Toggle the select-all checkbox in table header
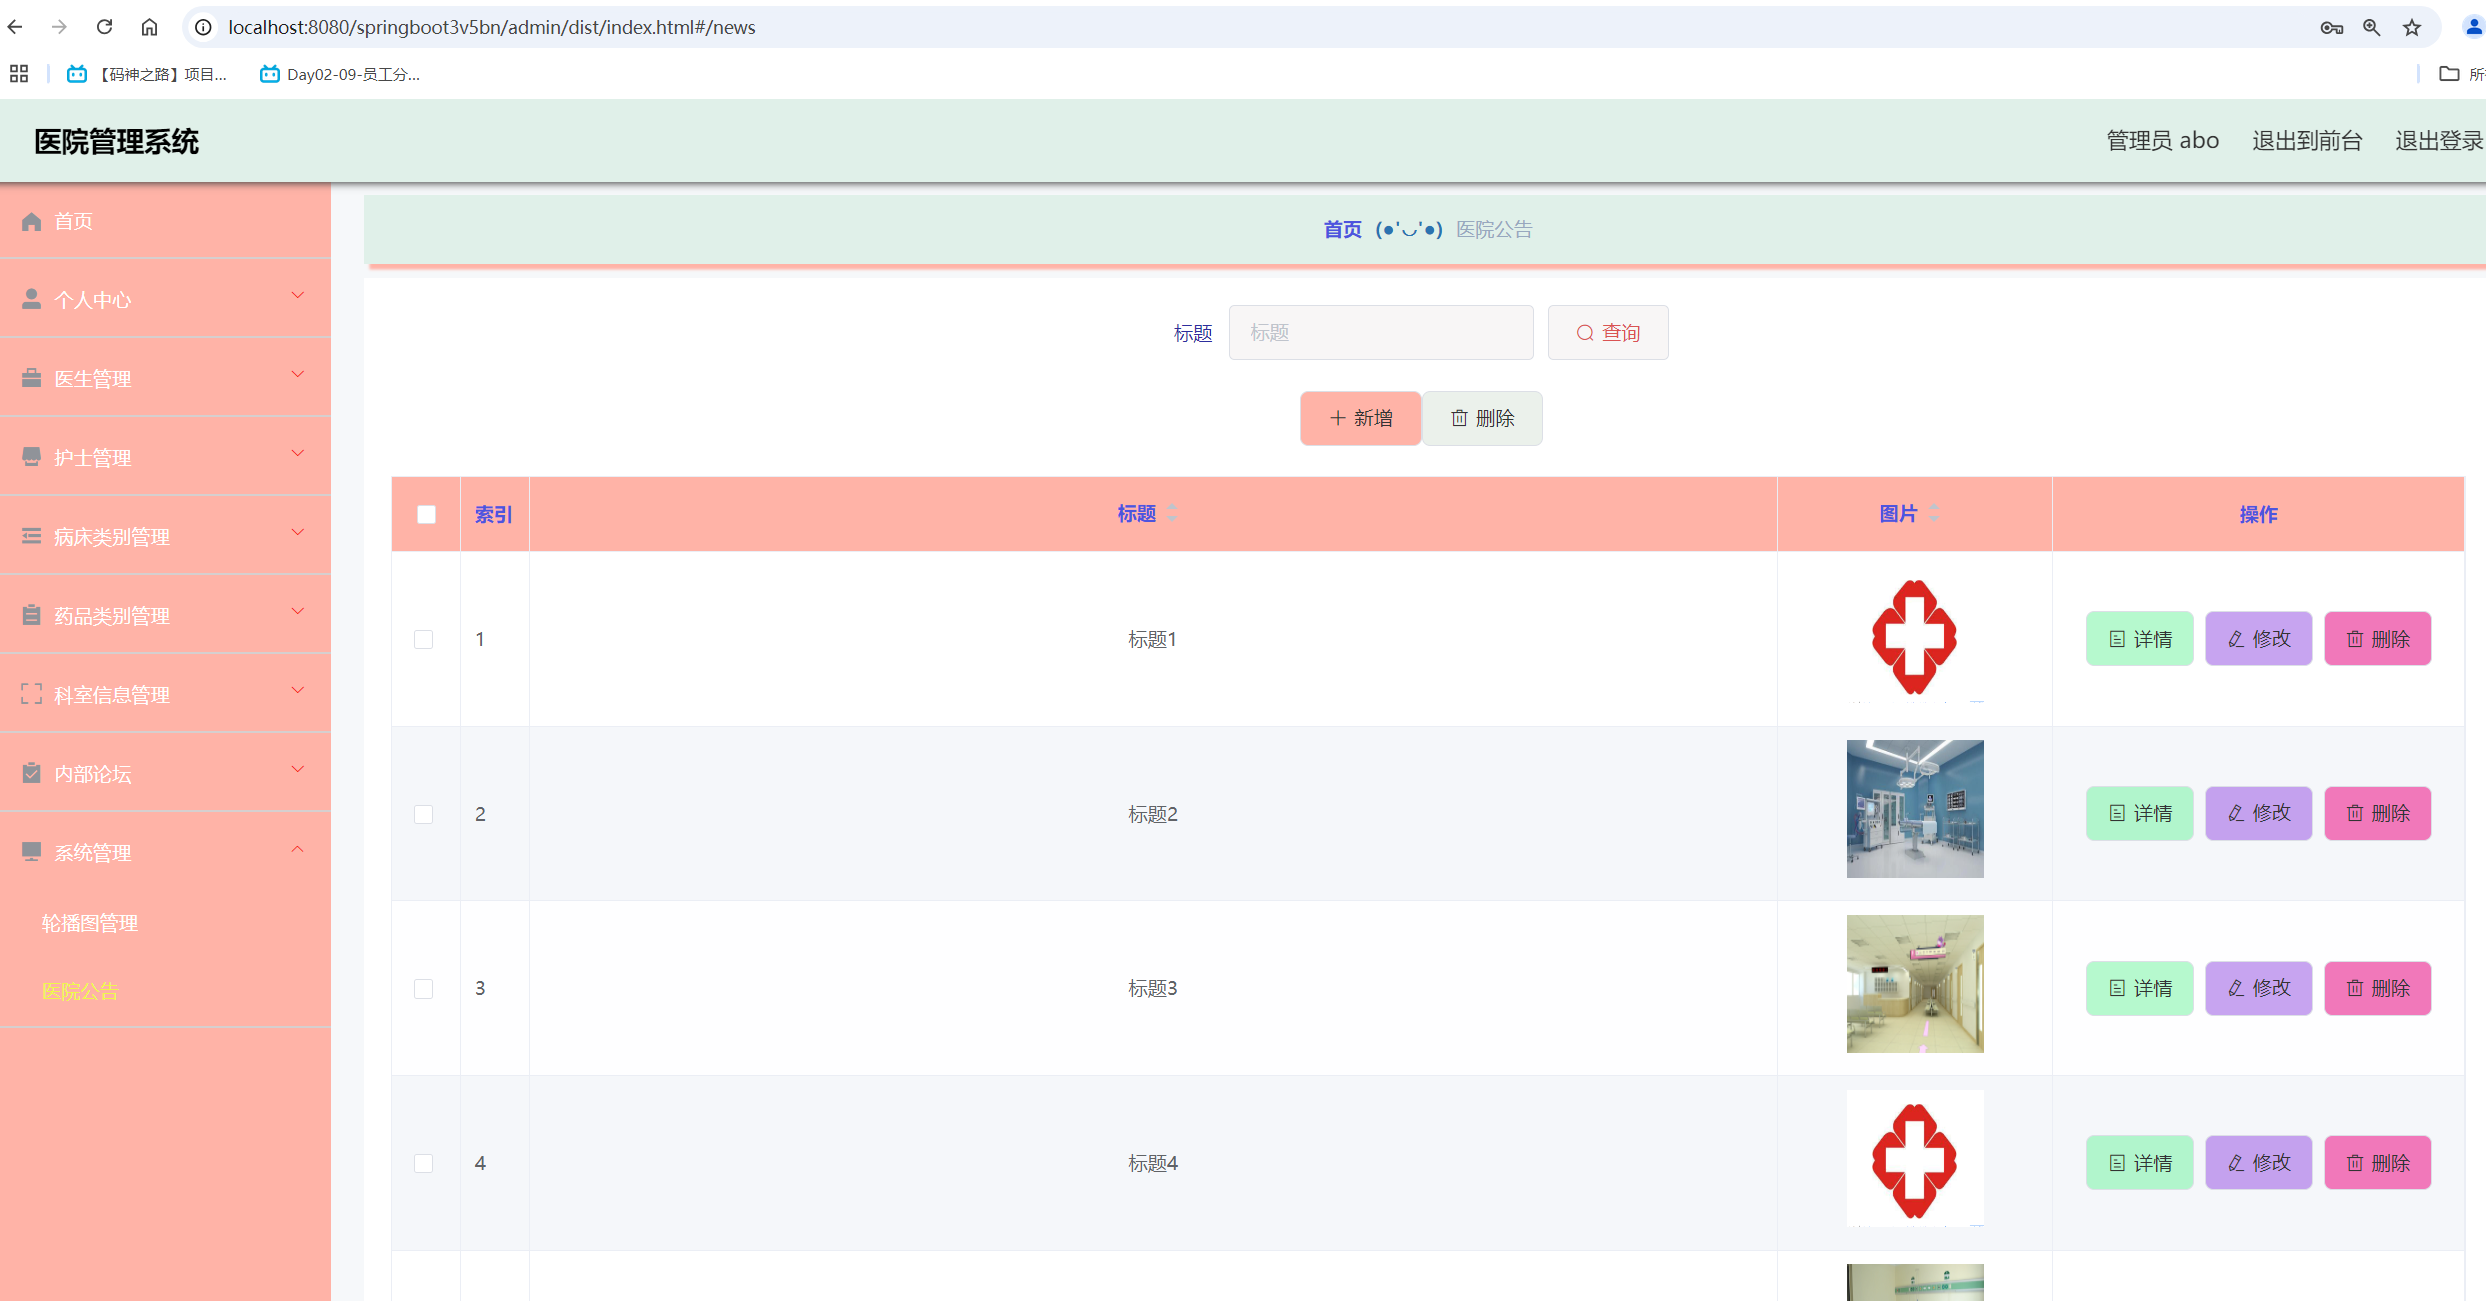Screen dimensions: 2486x1301 click(426, 514)
